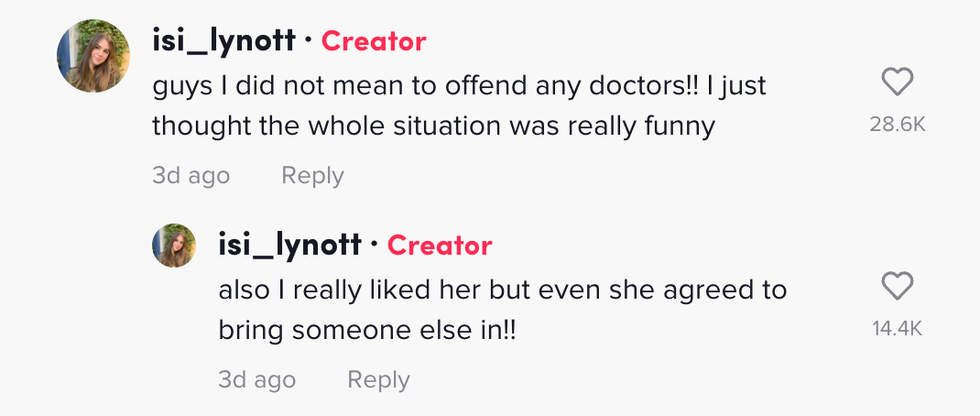Click the 28.6K like count
The height and width of the screenshot is (416, 980).
point(897,124)
